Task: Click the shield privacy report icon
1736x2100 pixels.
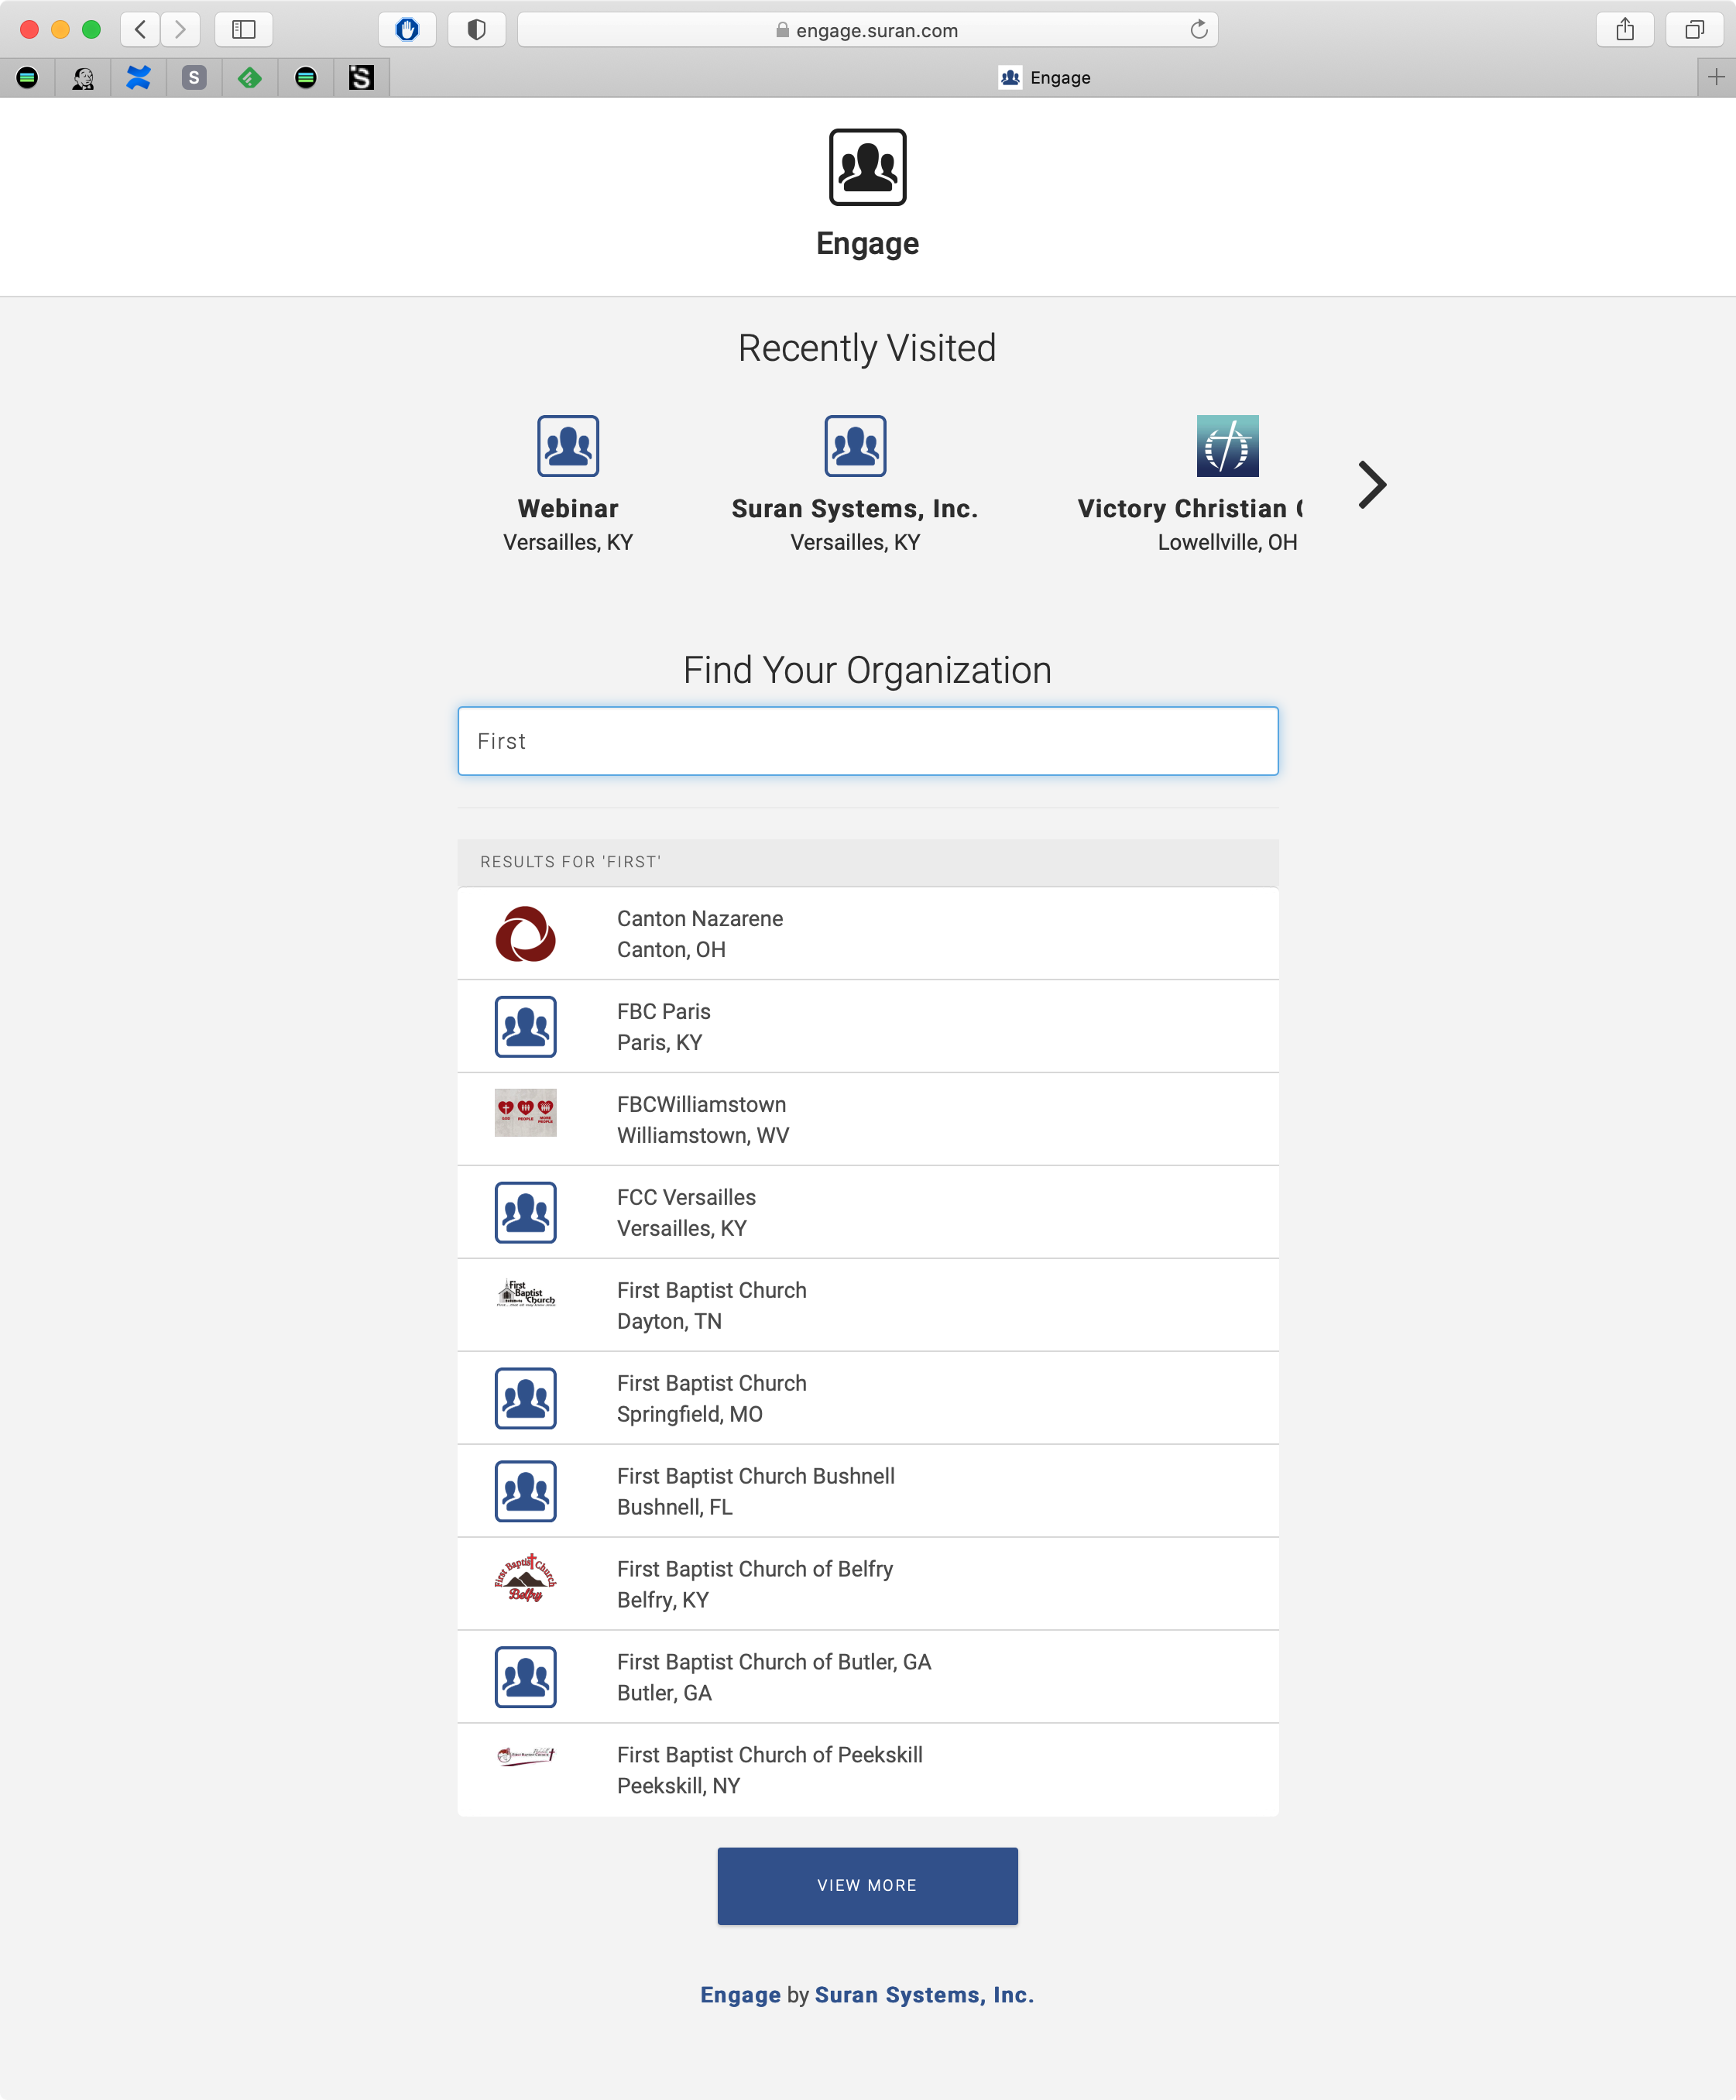Action: pyautogui.click(x=476, y=29)
